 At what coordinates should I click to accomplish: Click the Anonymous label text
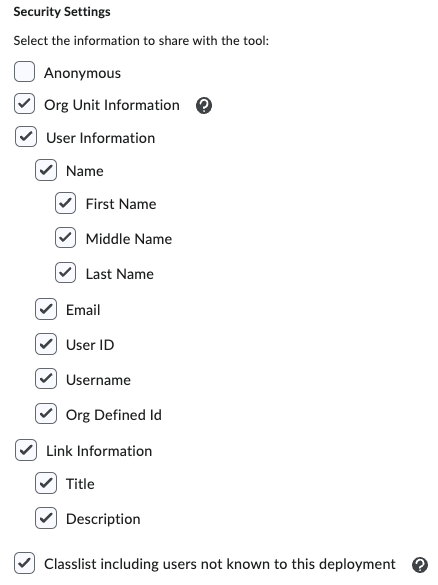coord(82,73)
